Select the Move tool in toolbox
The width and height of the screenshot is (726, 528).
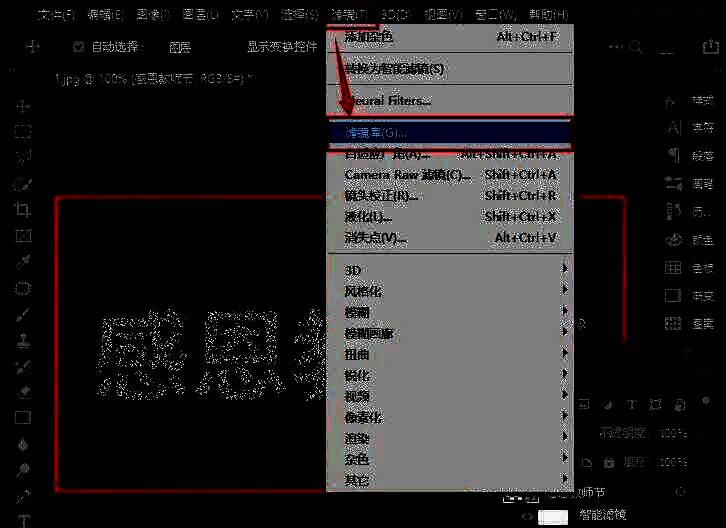point(23,107)
